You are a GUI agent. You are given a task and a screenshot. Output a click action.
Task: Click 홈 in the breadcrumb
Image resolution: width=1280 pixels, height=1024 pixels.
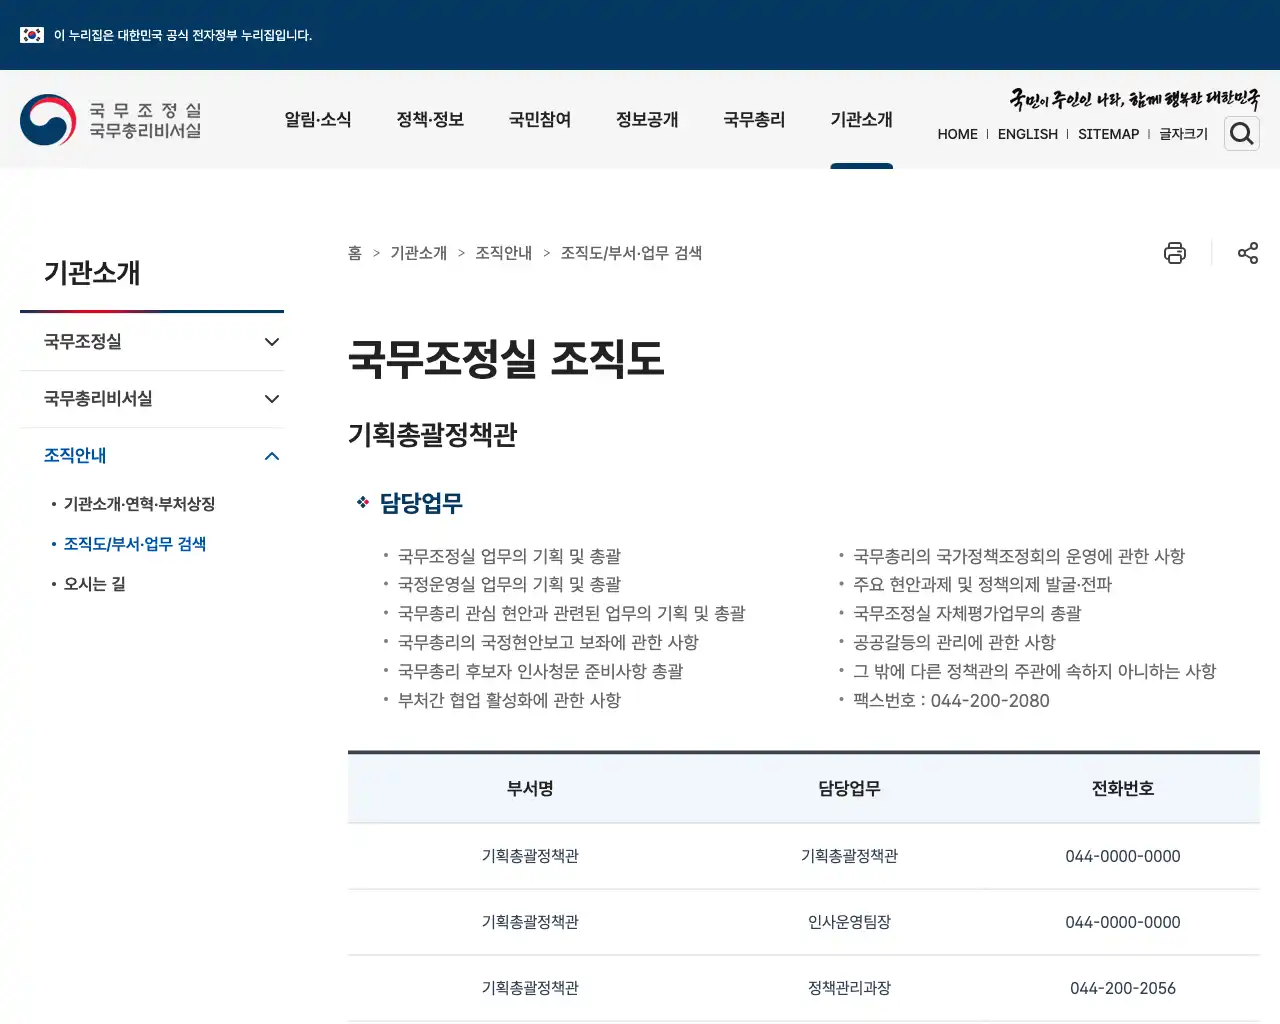(355, 253)
